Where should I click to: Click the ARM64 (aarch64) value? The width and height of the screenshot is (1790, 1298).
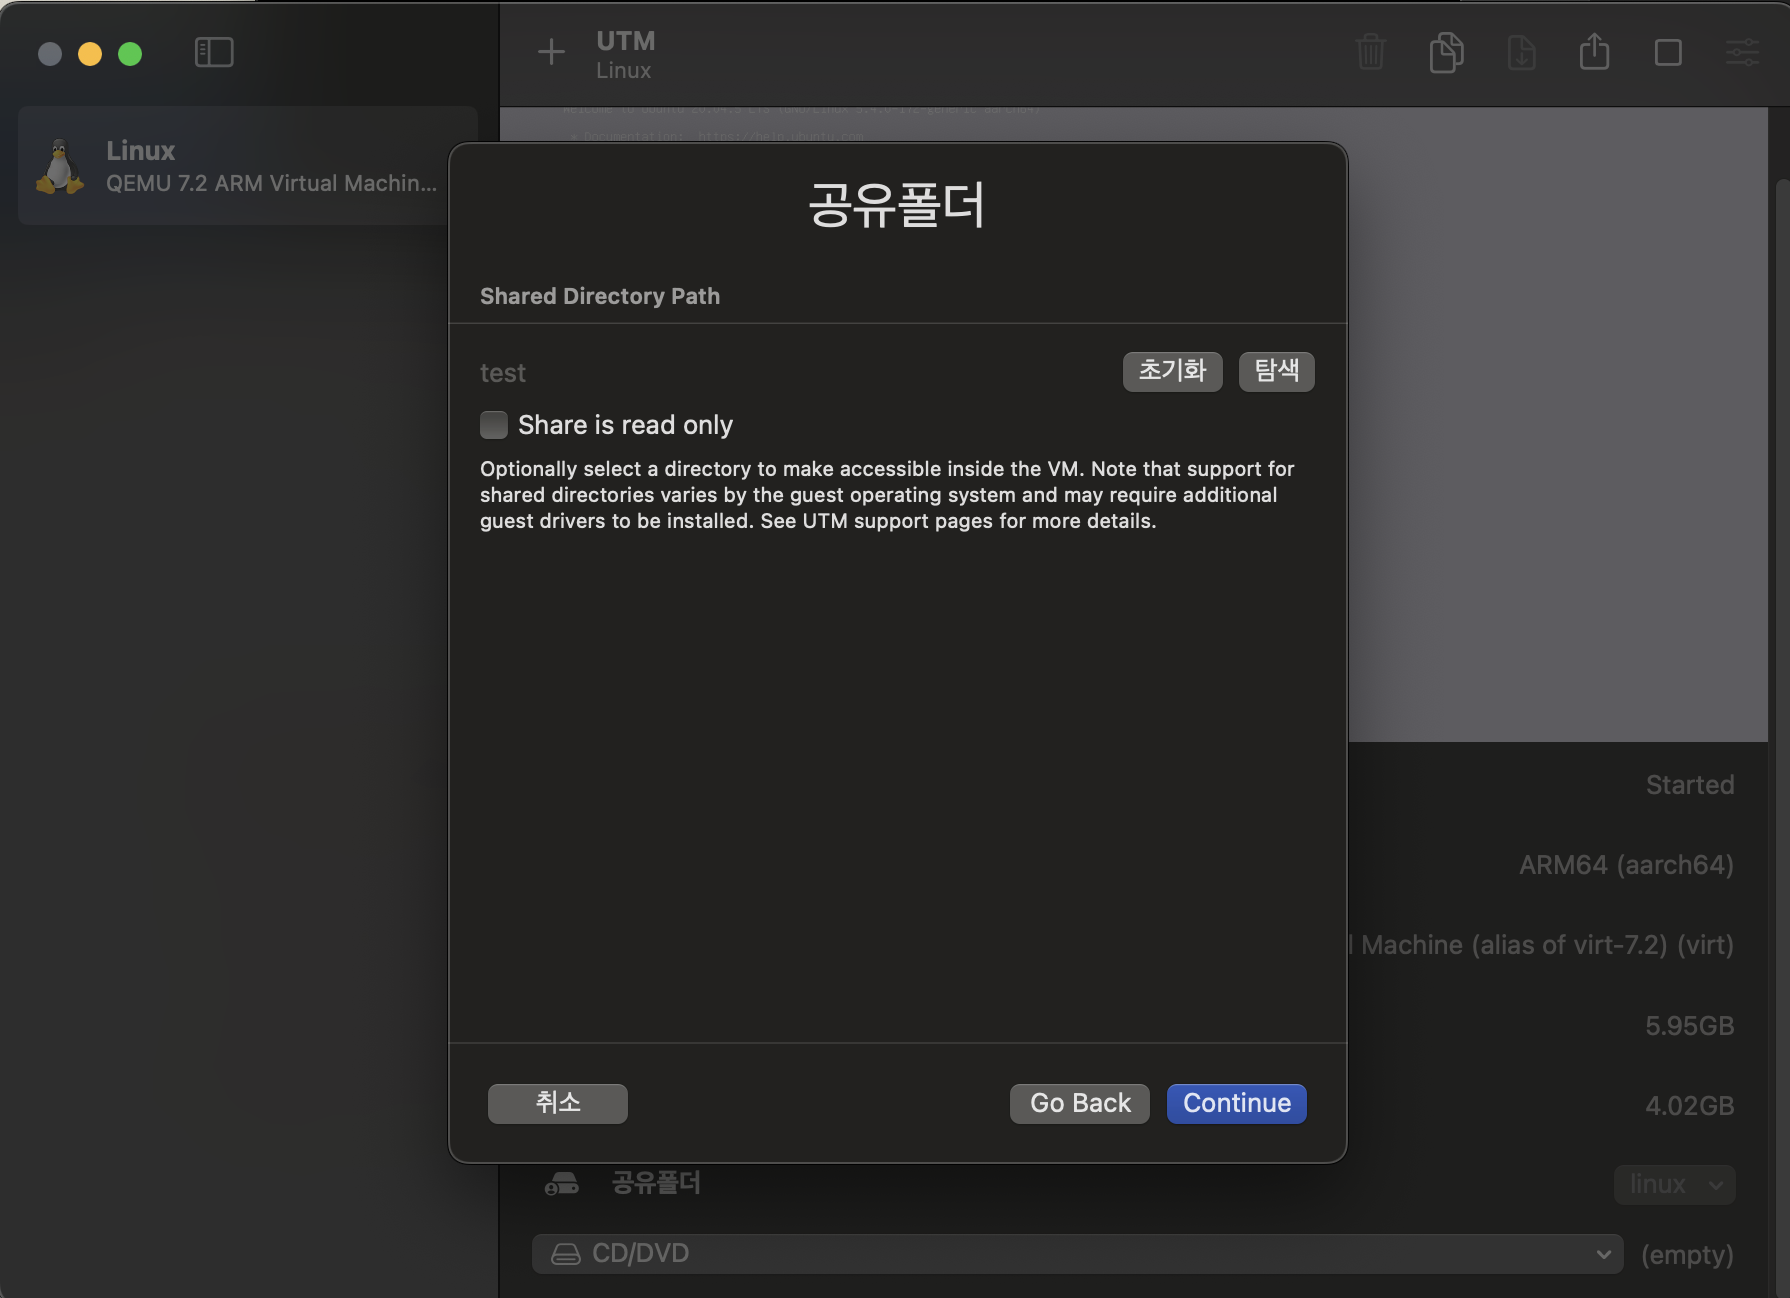point(1626,865)
